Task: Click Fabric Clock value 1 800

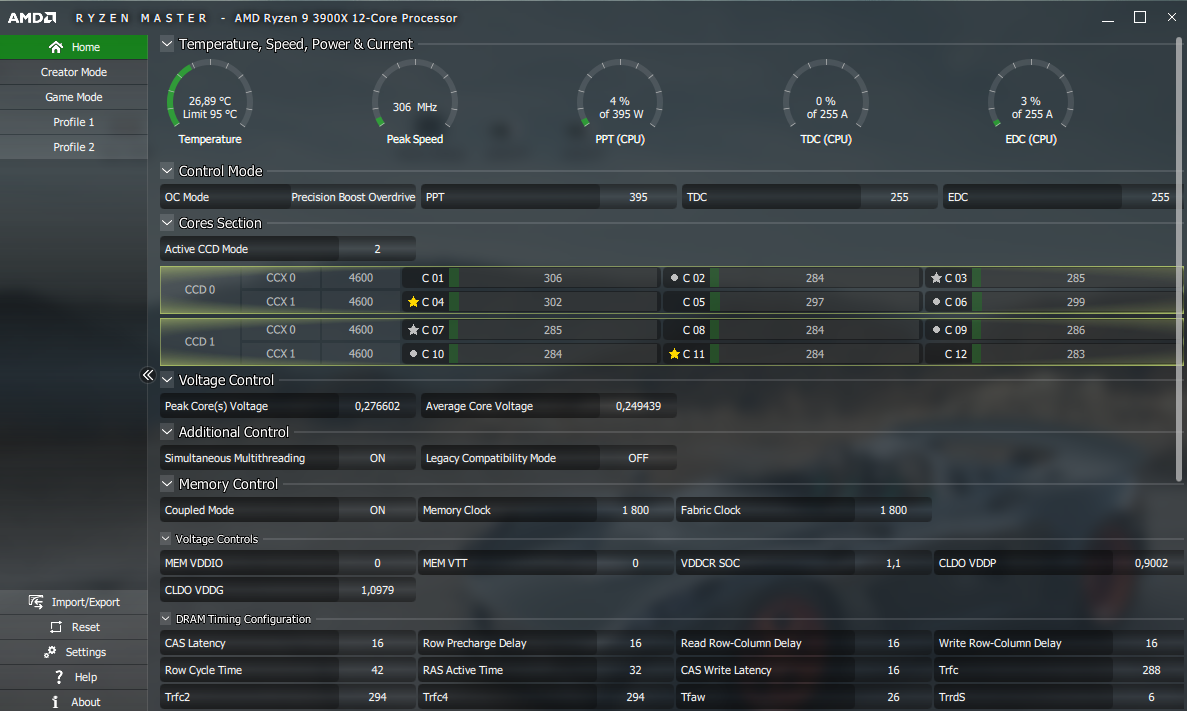Action: (x=893, y=510)
